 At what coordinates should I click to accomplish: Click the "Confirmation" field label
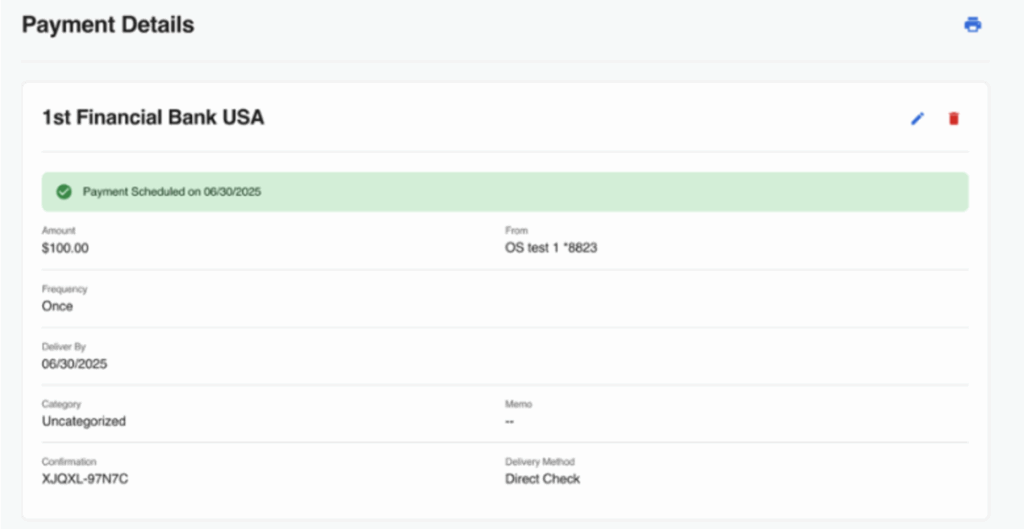69,462
